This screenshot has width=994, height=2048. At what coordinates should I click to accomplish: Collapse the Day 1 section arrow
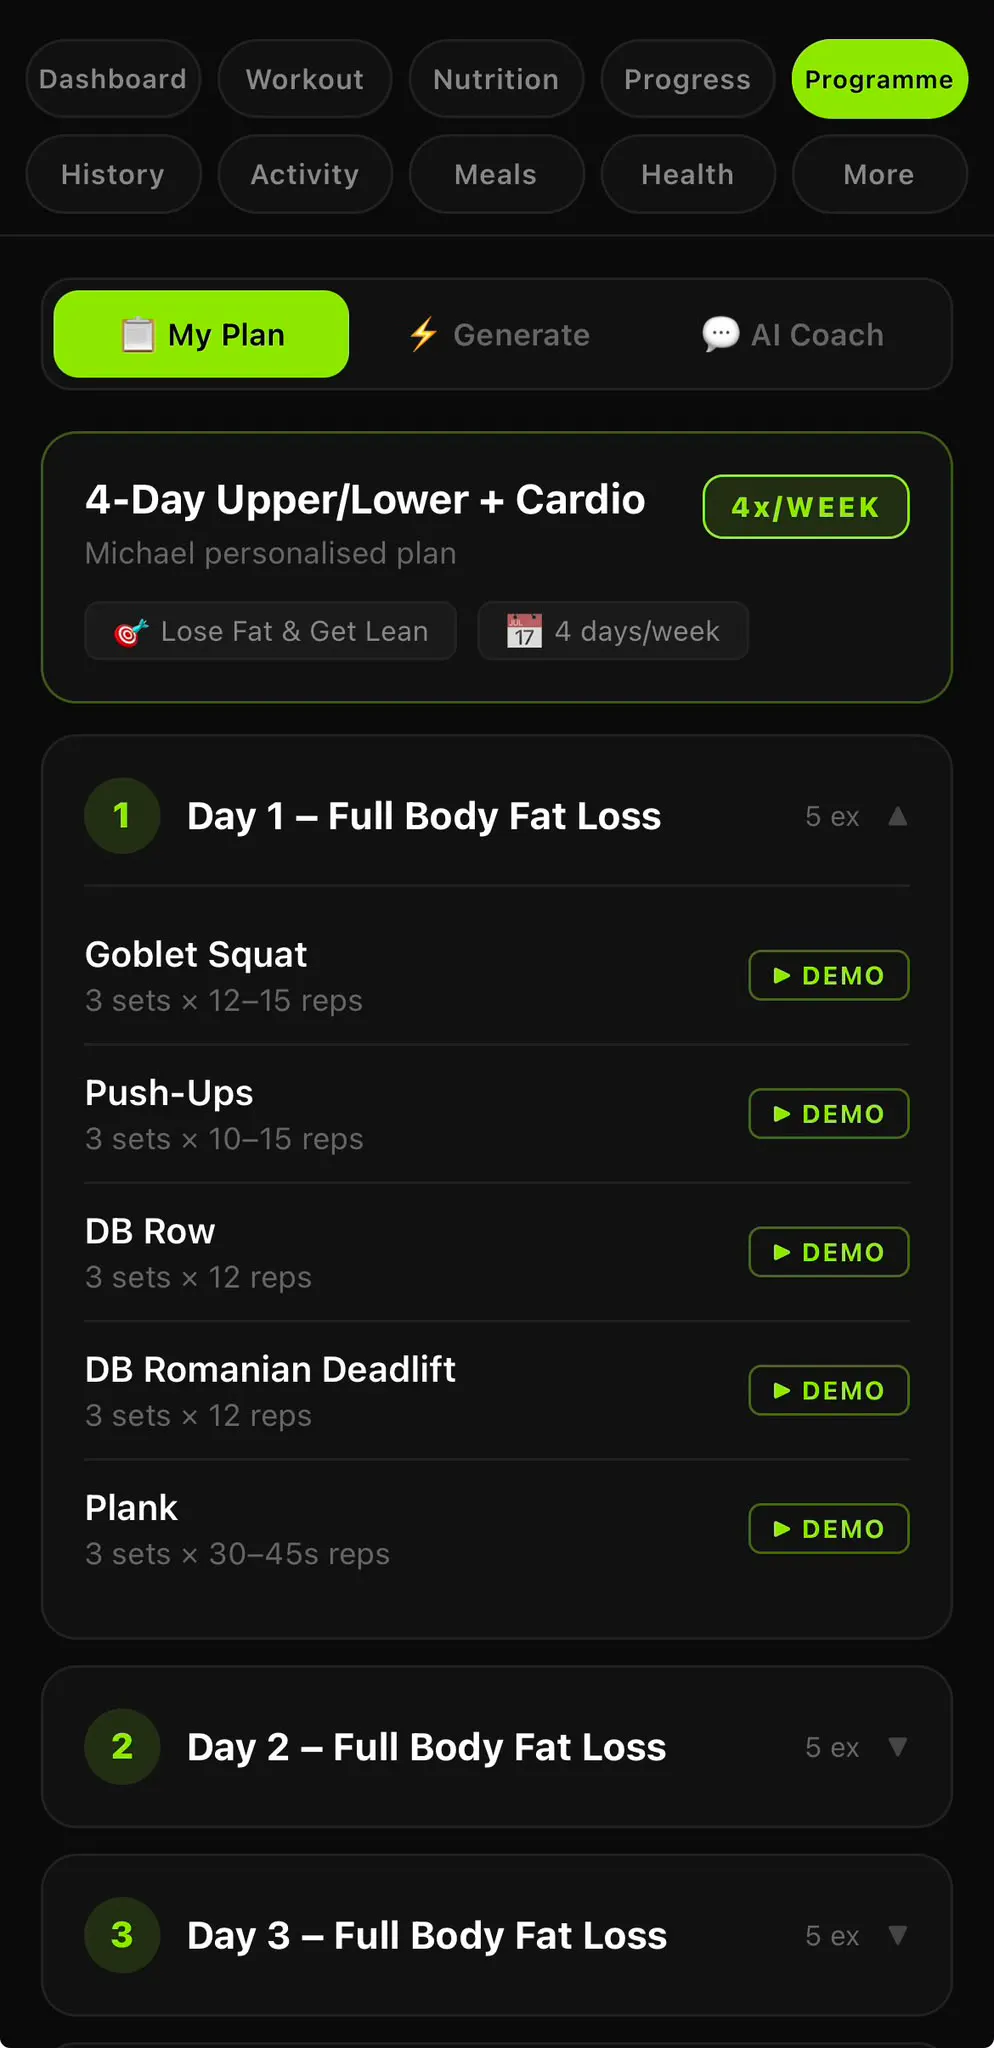[897, 816]
